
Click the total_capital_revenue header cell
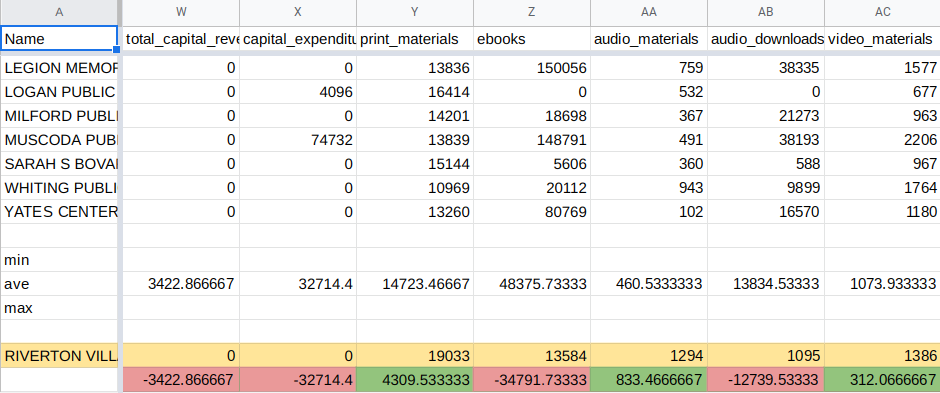[181, 39]
